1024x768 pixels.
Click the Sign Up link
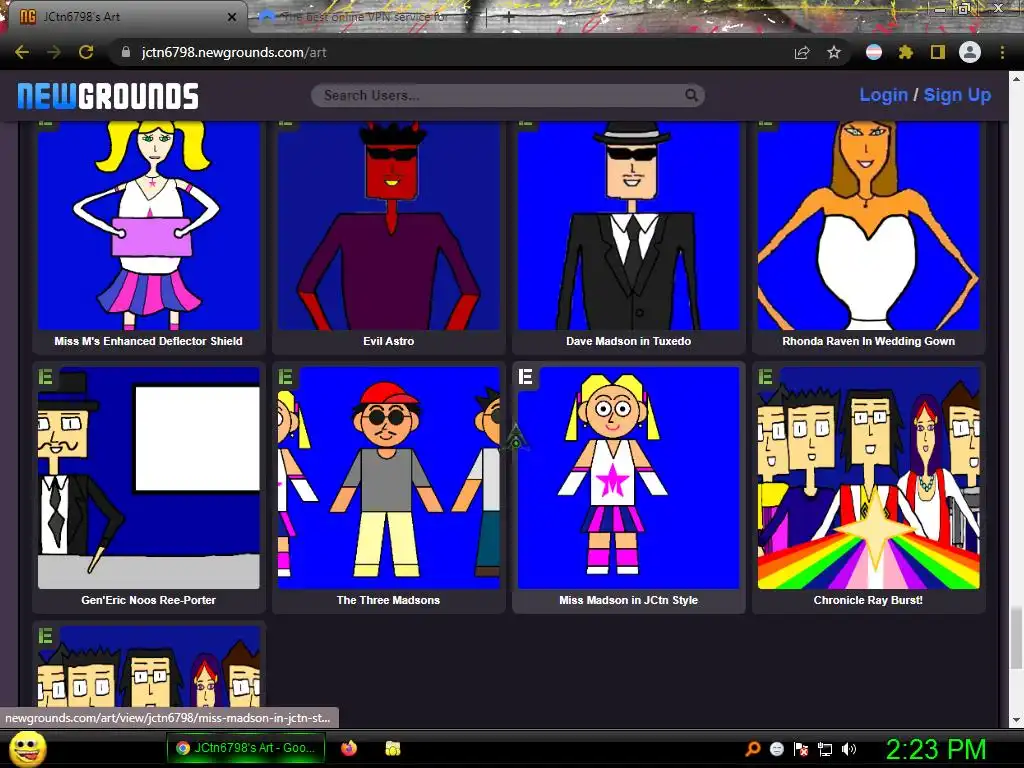[x=957, y=95]
